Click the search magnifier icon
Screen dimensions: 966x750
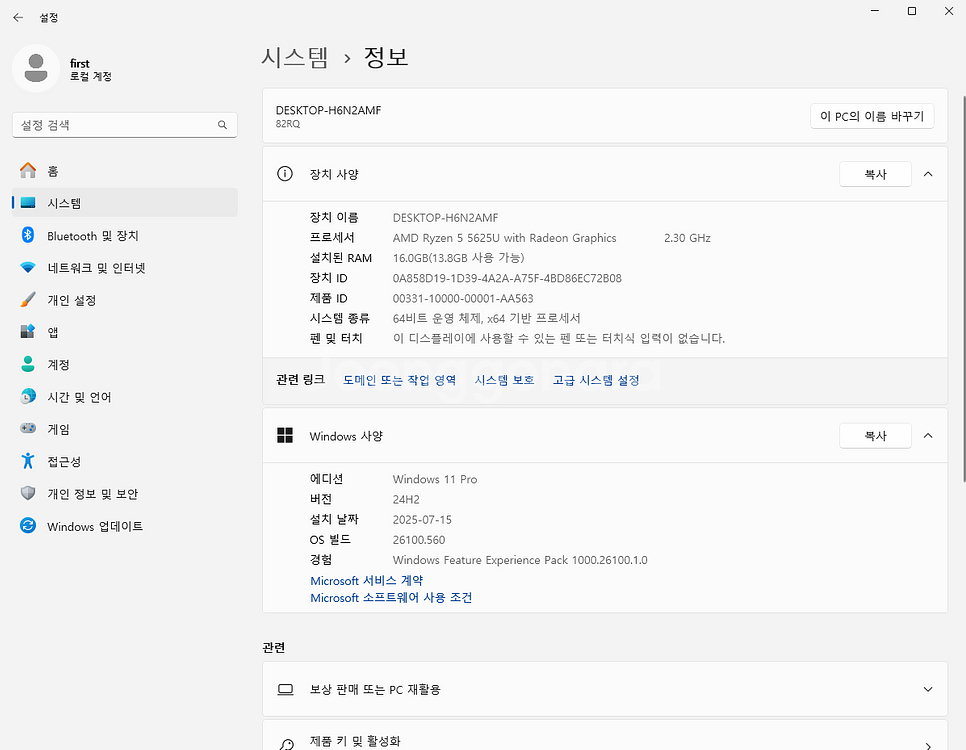click(222, 125)
